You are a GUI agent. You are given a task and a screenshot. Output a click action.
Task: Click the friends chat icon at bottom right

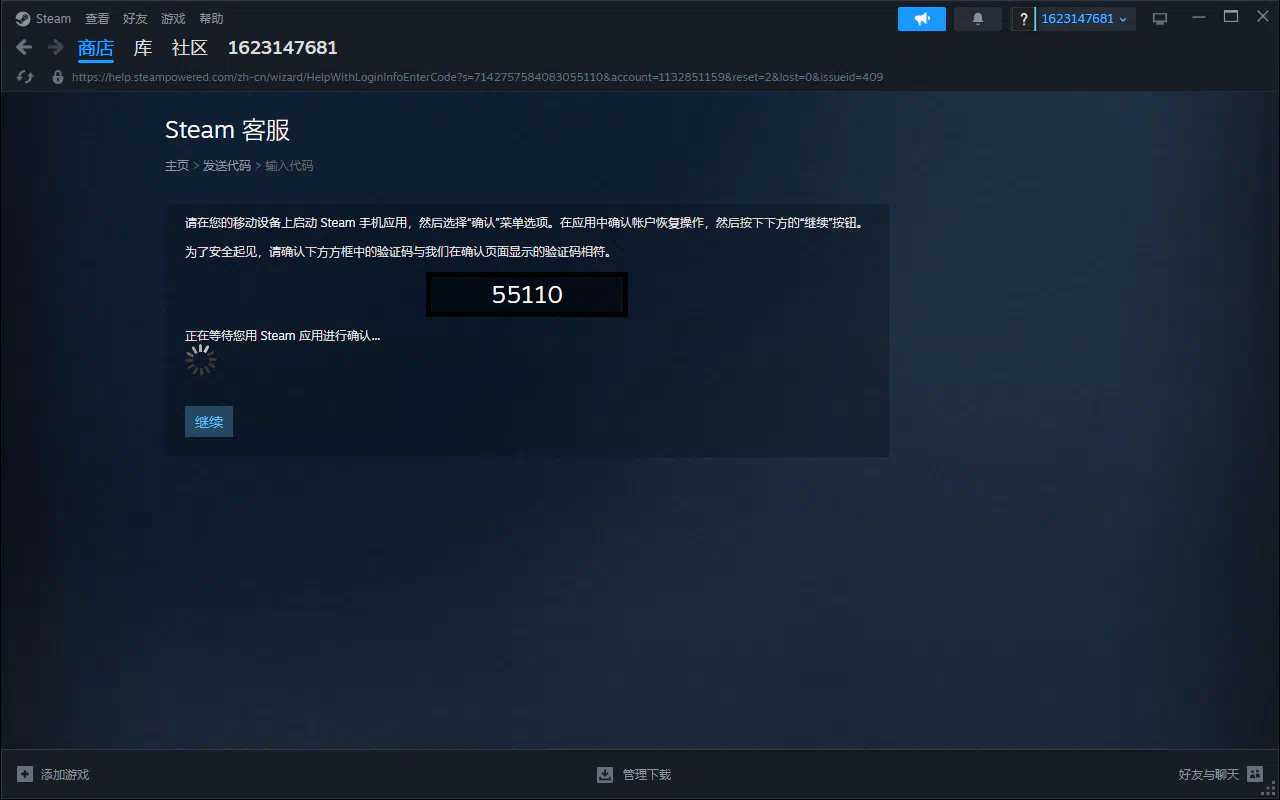[1255, 775]
